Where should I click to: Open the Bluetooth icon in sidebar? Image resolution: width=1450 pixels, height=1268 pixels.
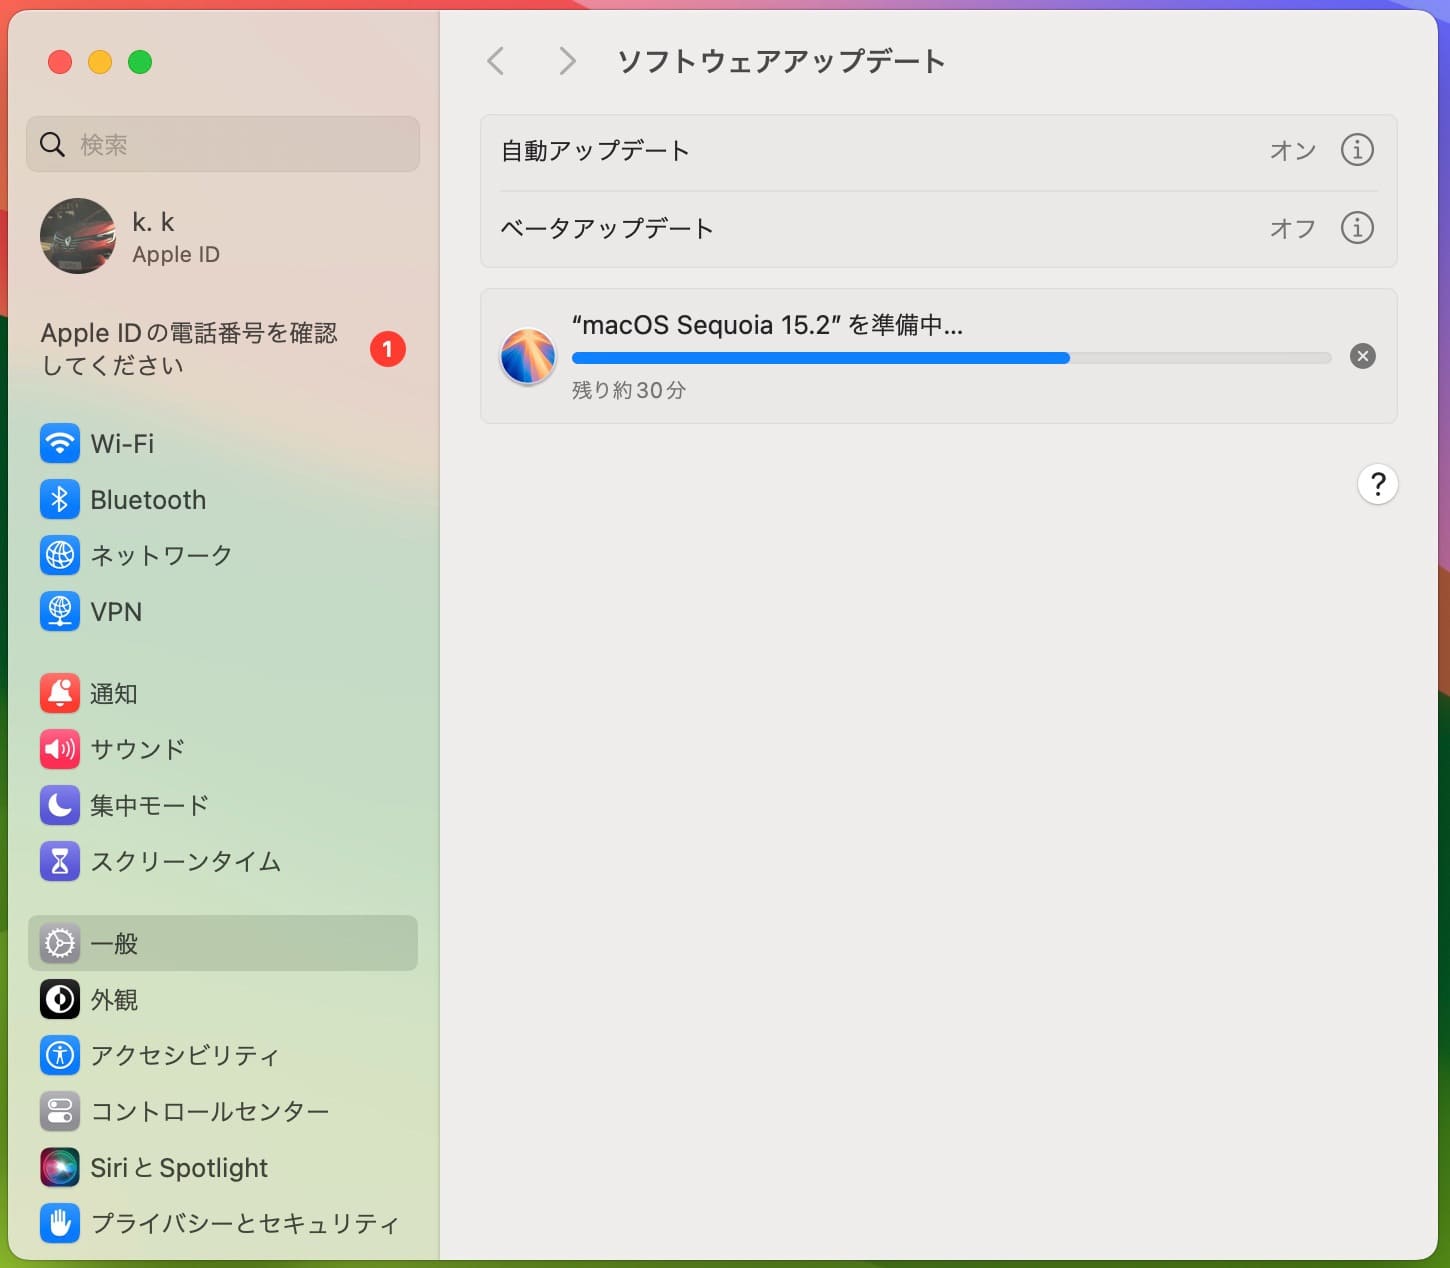coord(60,499)
